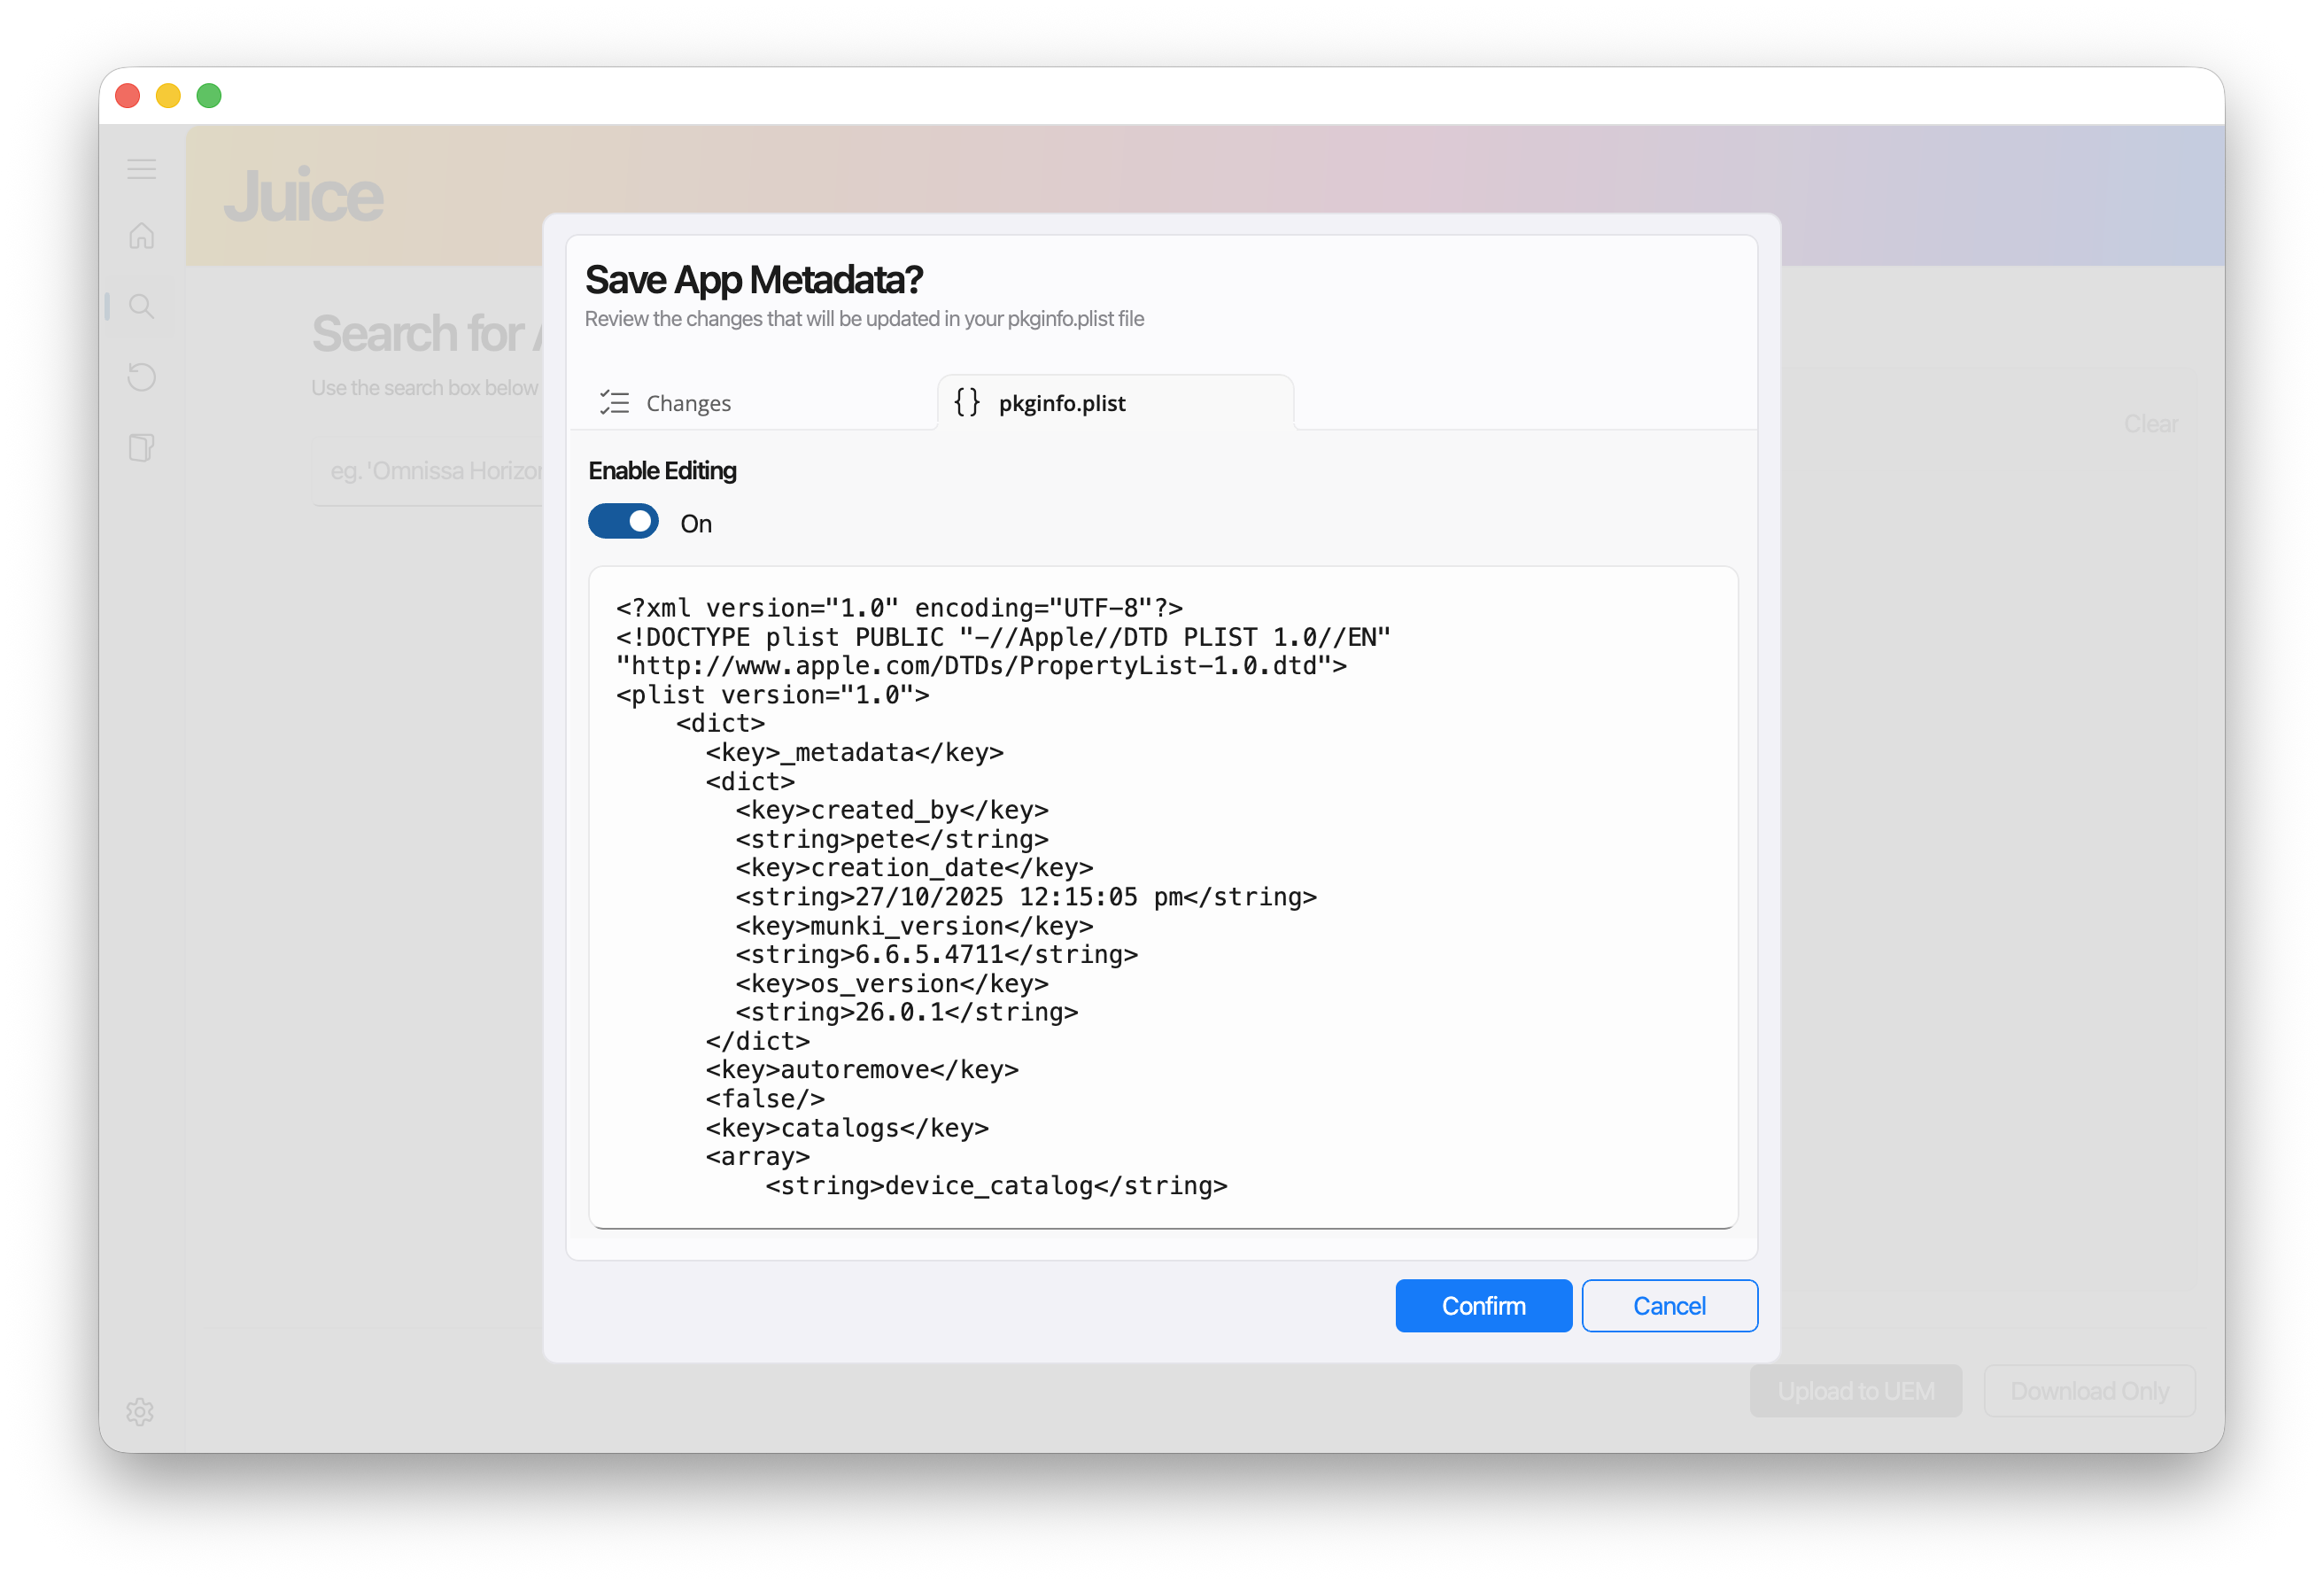Image resolution: width=2324 pixels, height=1584 pixels.
Task: Switch to the Changes tab
Action: tap(688, 403)
